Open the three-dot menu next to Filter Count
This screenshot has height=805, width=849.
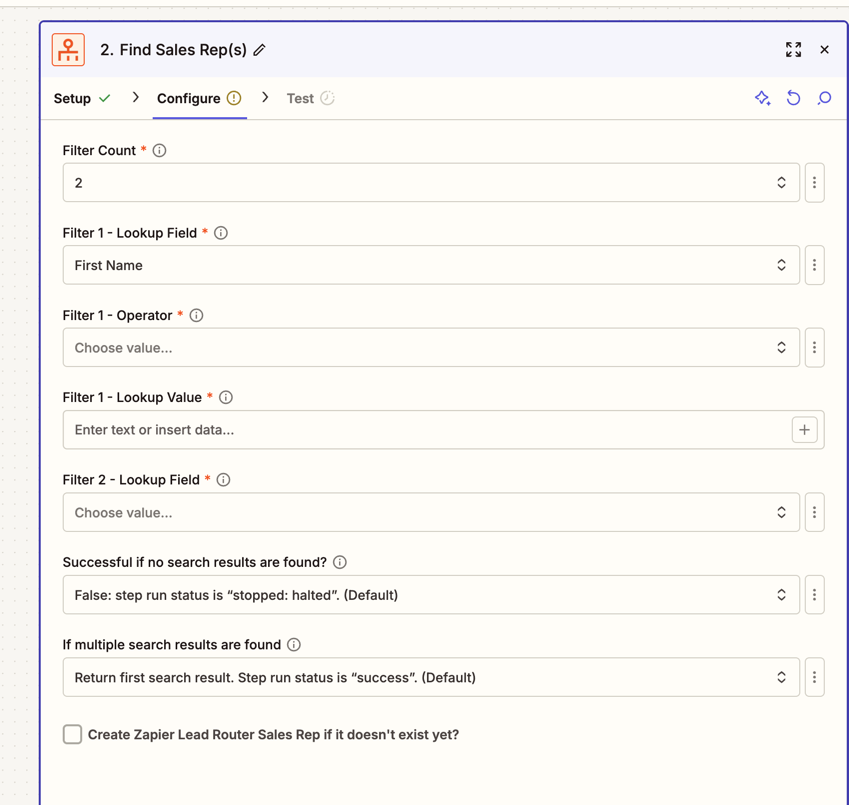(814, 182)
